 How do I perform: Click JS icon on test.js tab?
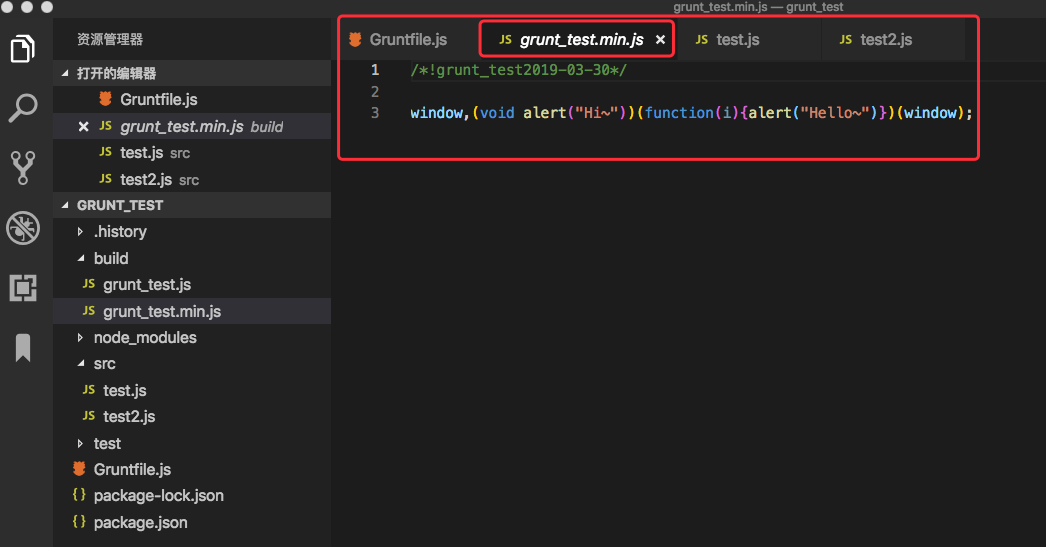[702, 39]
